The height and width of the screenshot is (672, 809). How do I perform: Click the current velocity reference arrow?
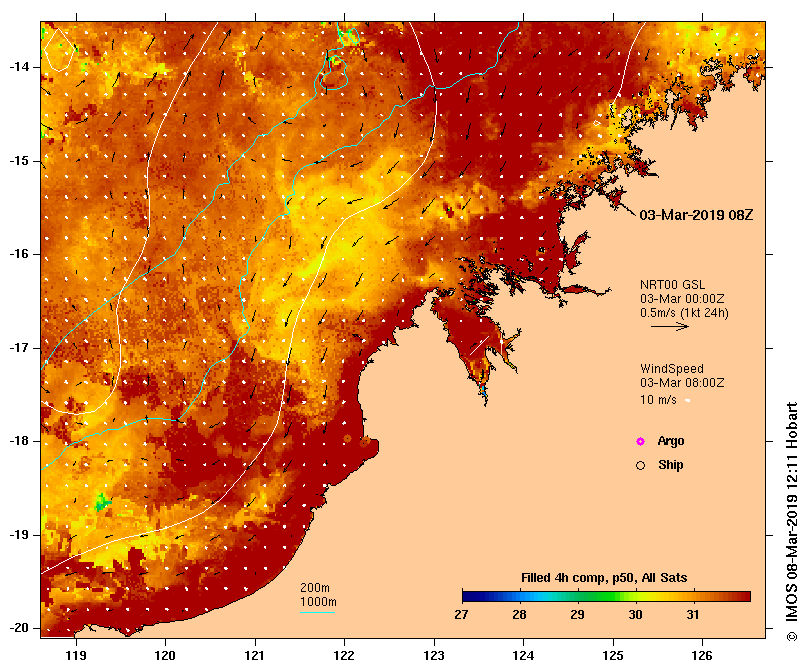pos(670,326)
